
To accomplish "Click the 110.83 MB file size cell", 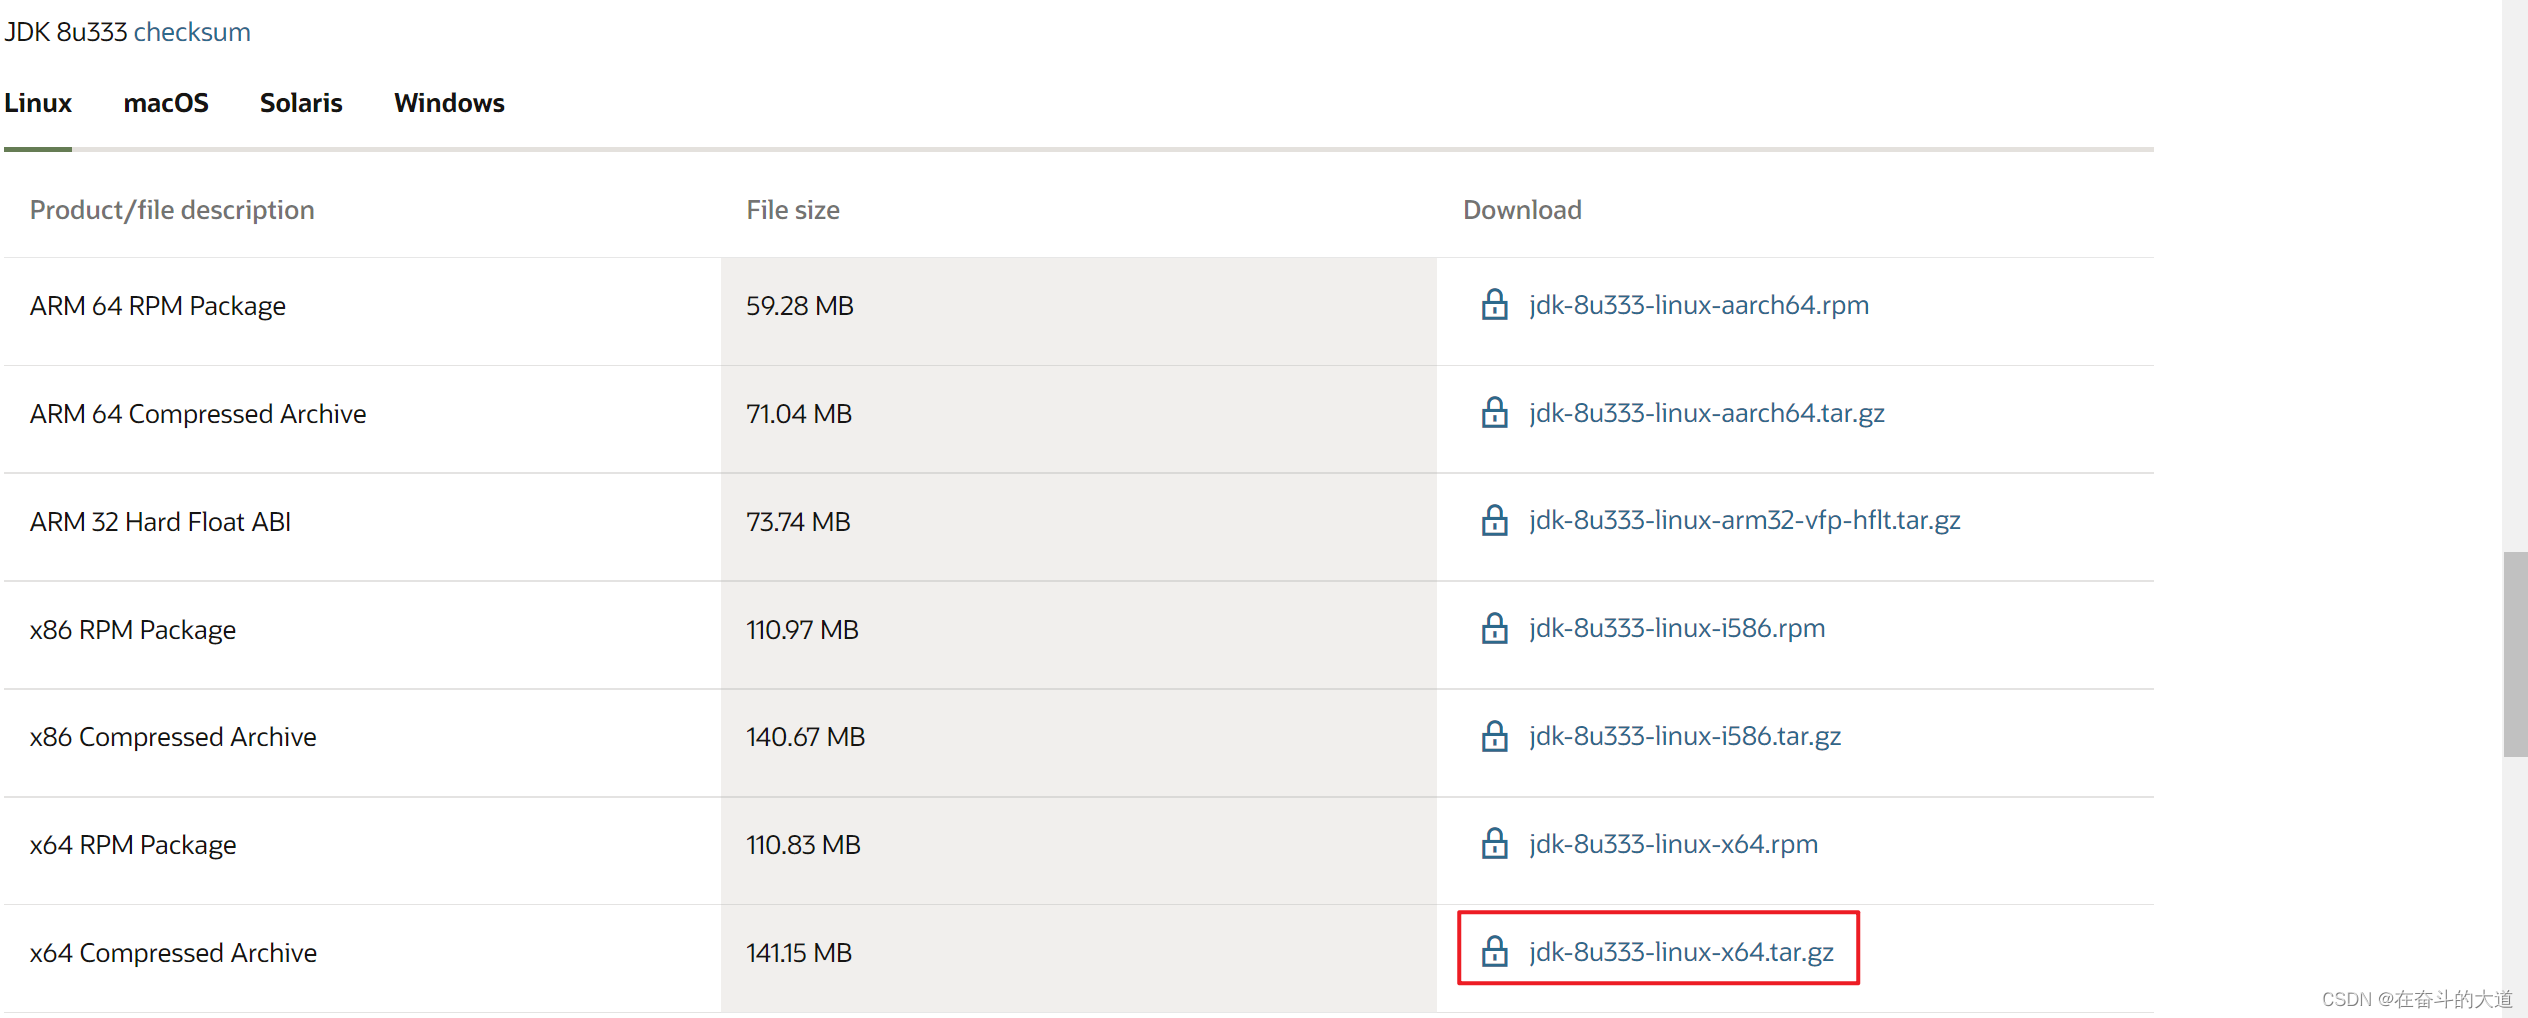I will click(x=1078, y=851).
